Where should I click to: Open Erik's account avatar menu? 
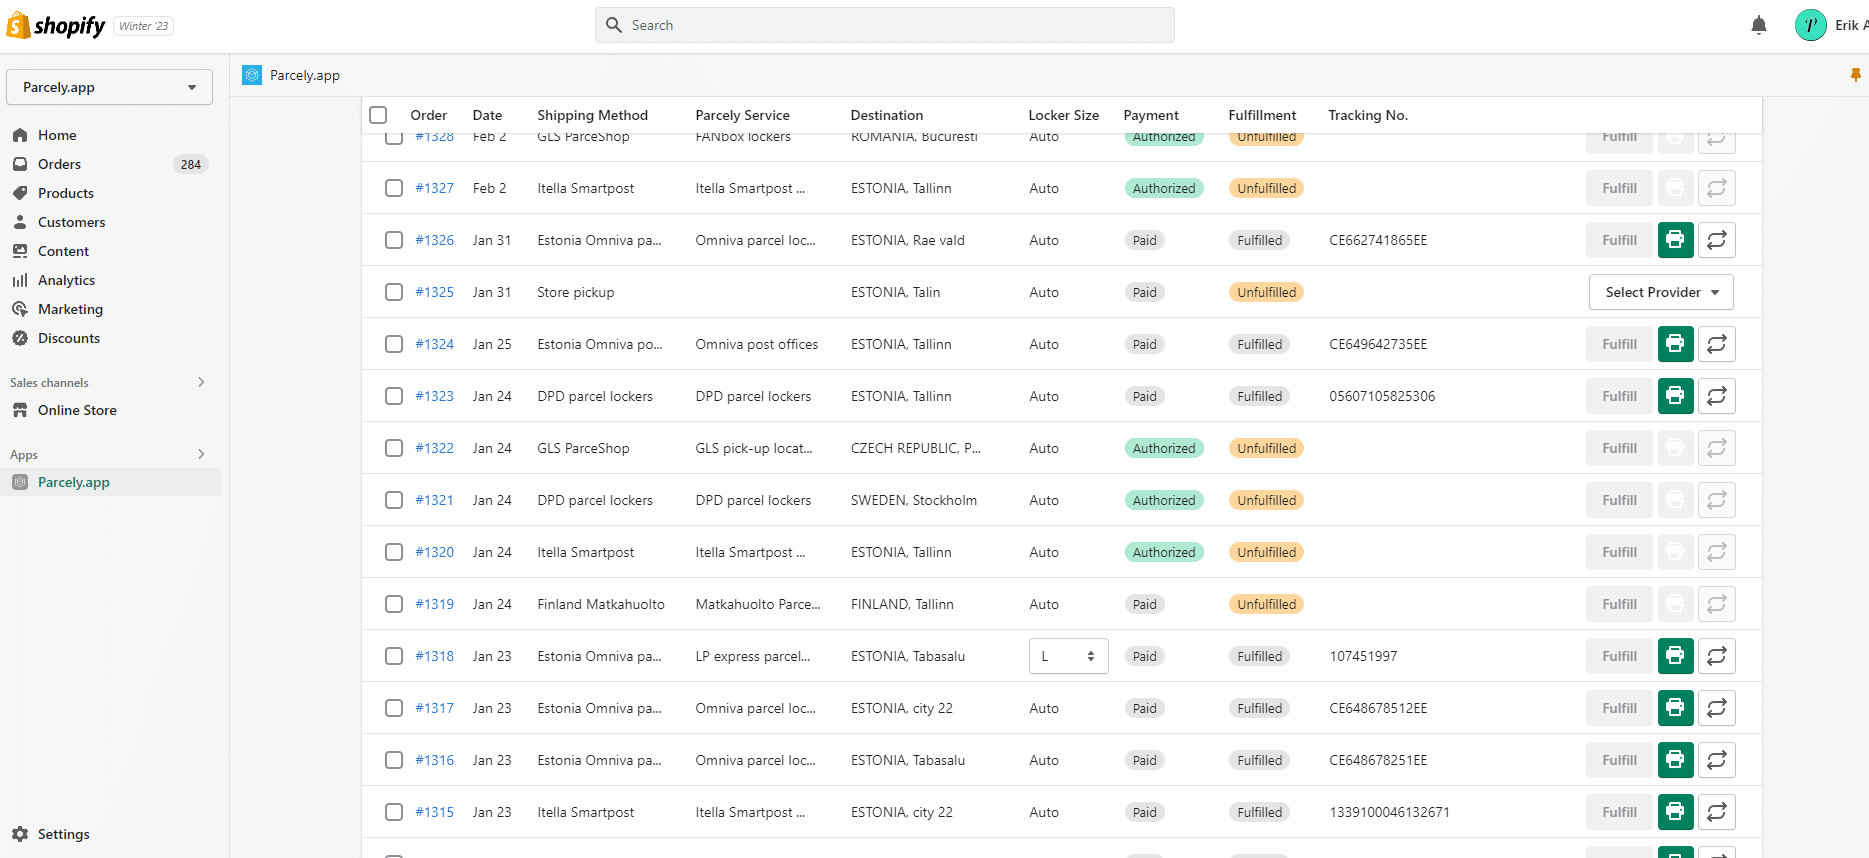[x=1811, y=25]
